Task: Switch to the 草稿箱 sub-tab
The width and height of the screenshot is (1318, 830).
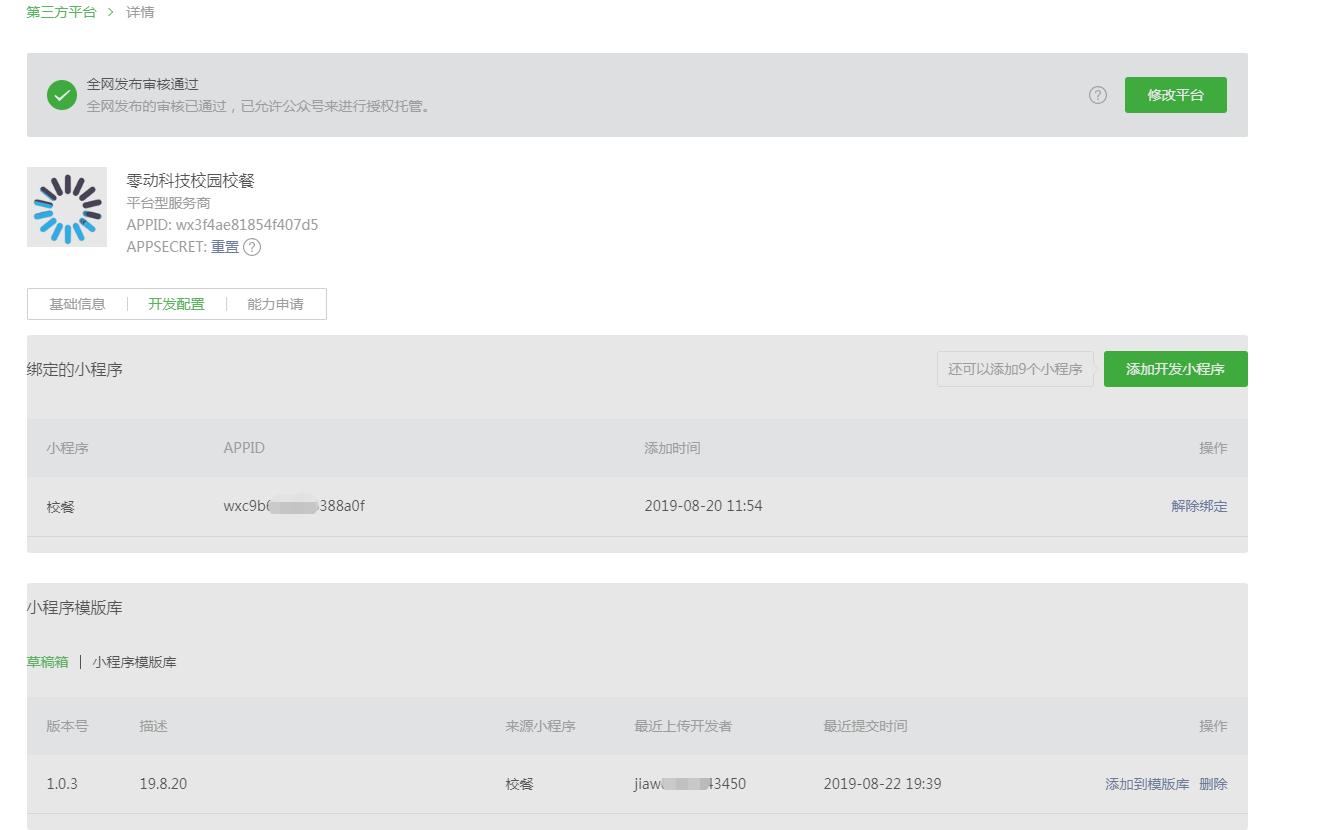Action: 48,662
